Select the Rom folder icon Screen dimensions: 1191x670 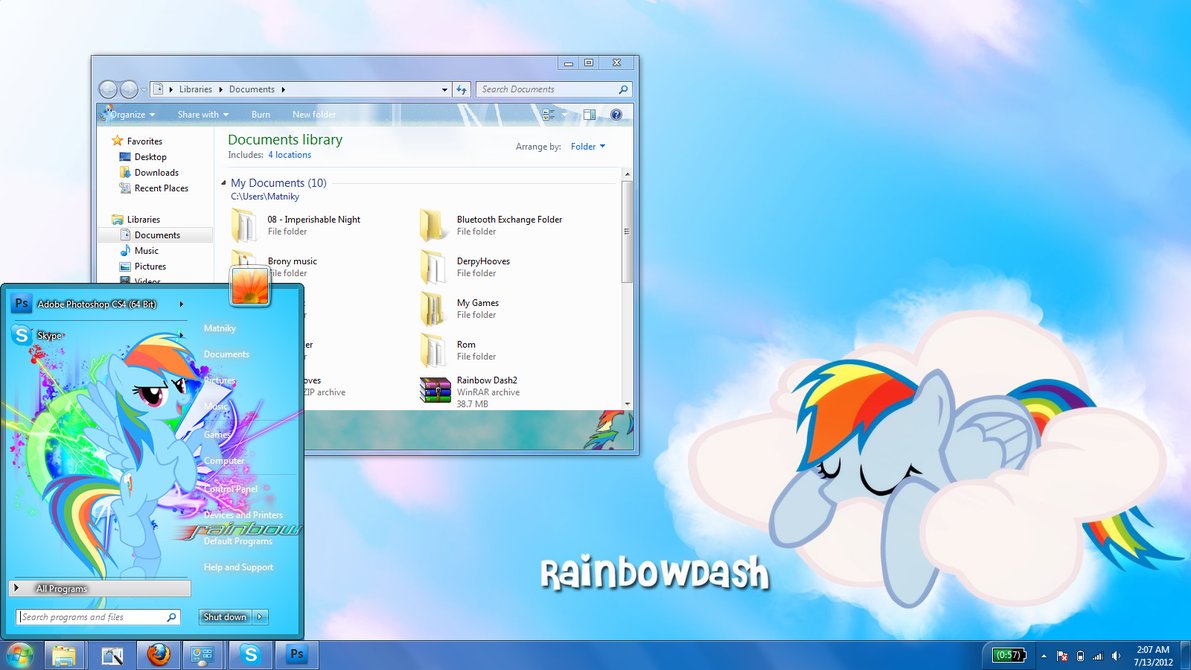pos(433,350)
